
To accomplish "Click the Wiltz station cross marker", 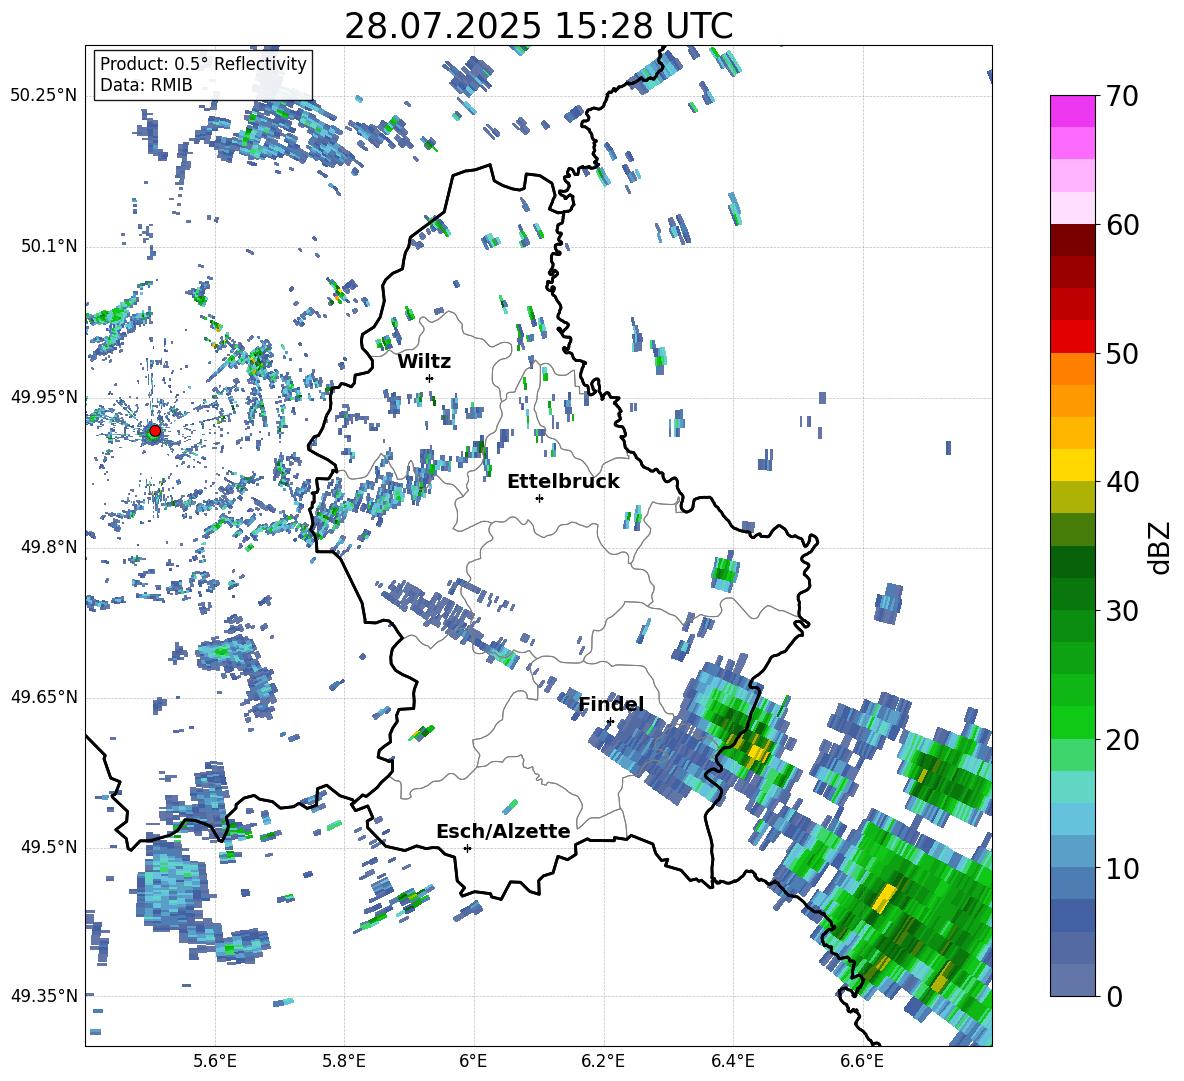I will 430,378.
